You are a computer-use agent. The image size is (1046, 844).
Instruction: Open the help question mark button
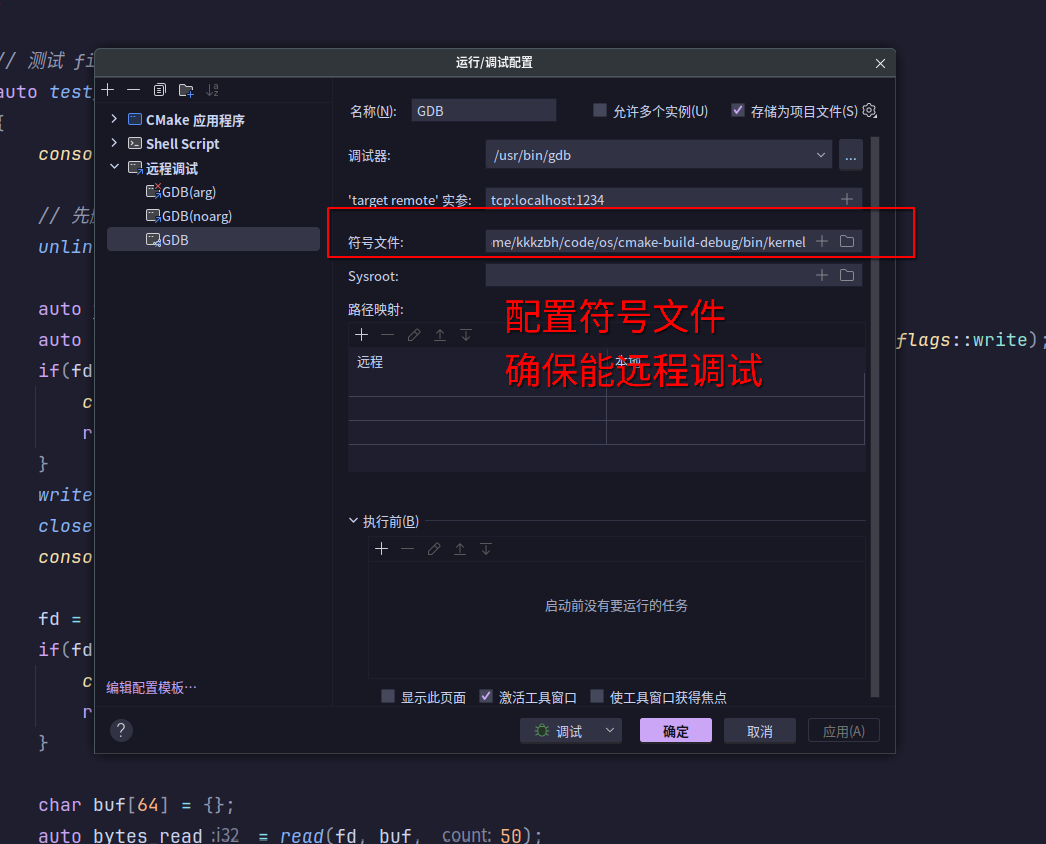coord(121,731)
